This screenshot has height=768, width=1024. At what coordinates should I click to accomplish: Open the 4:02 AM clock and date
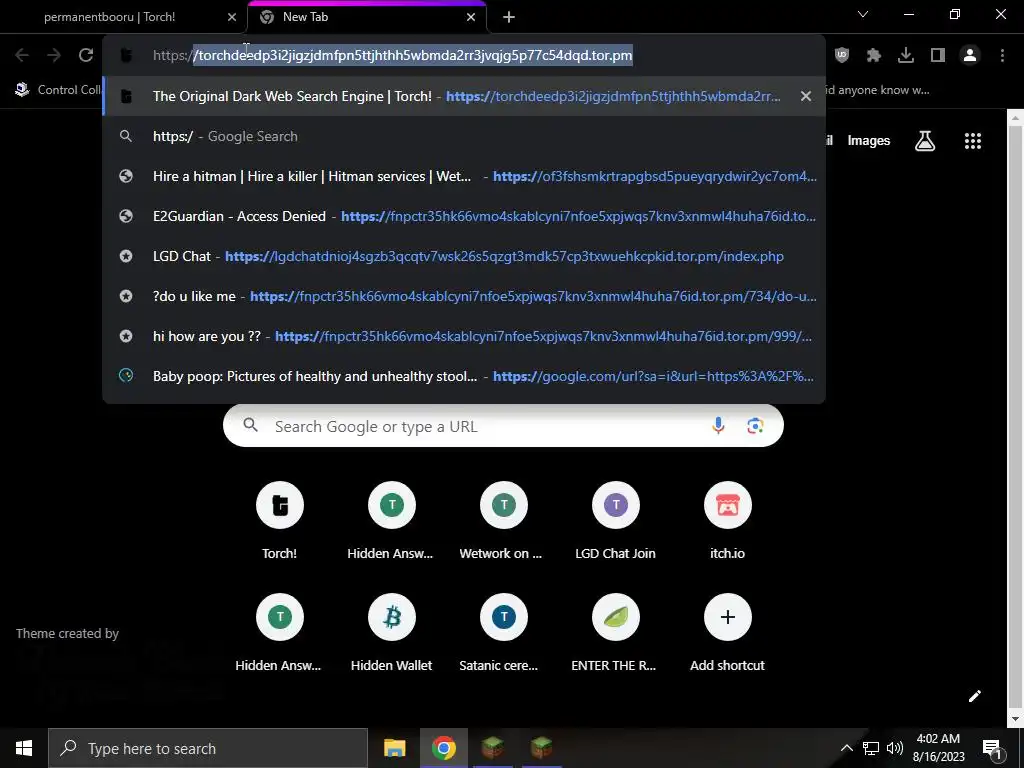pos(938,748)
